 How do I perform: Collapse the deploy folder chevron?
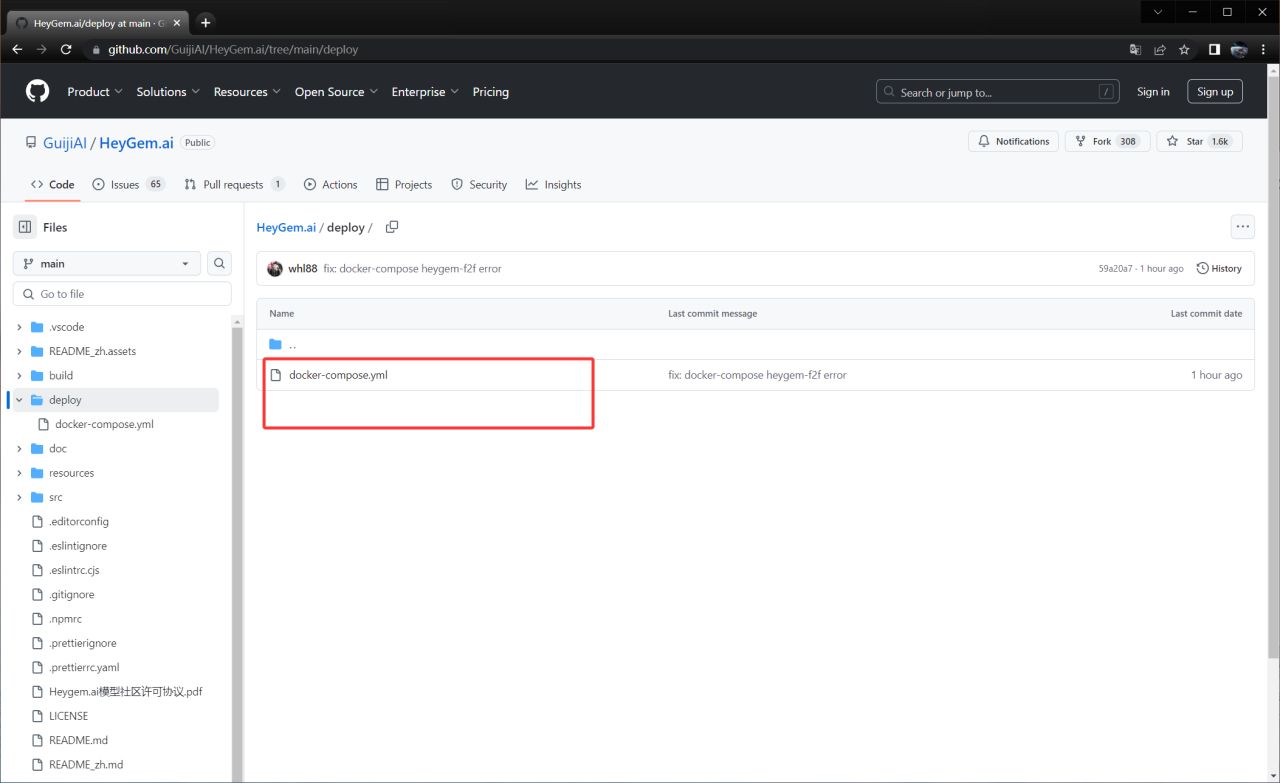[x=19, y=400]
